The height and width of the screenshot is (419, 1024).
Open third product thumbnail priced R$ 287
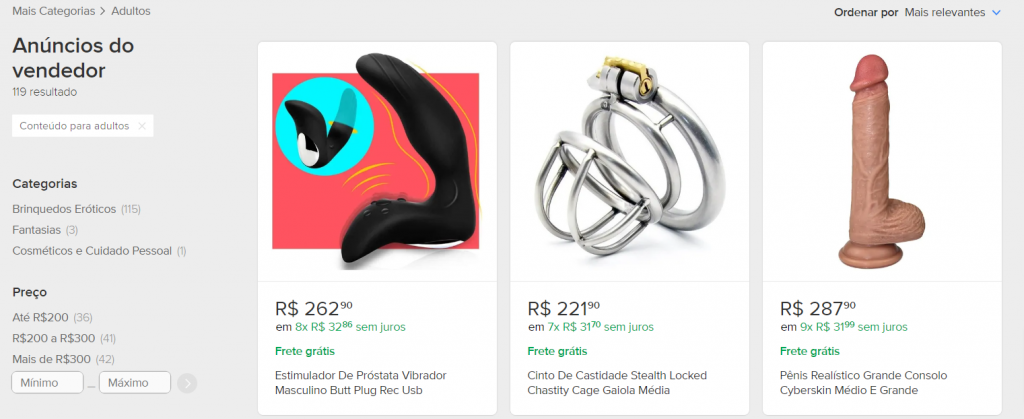[x=882, y=162]
